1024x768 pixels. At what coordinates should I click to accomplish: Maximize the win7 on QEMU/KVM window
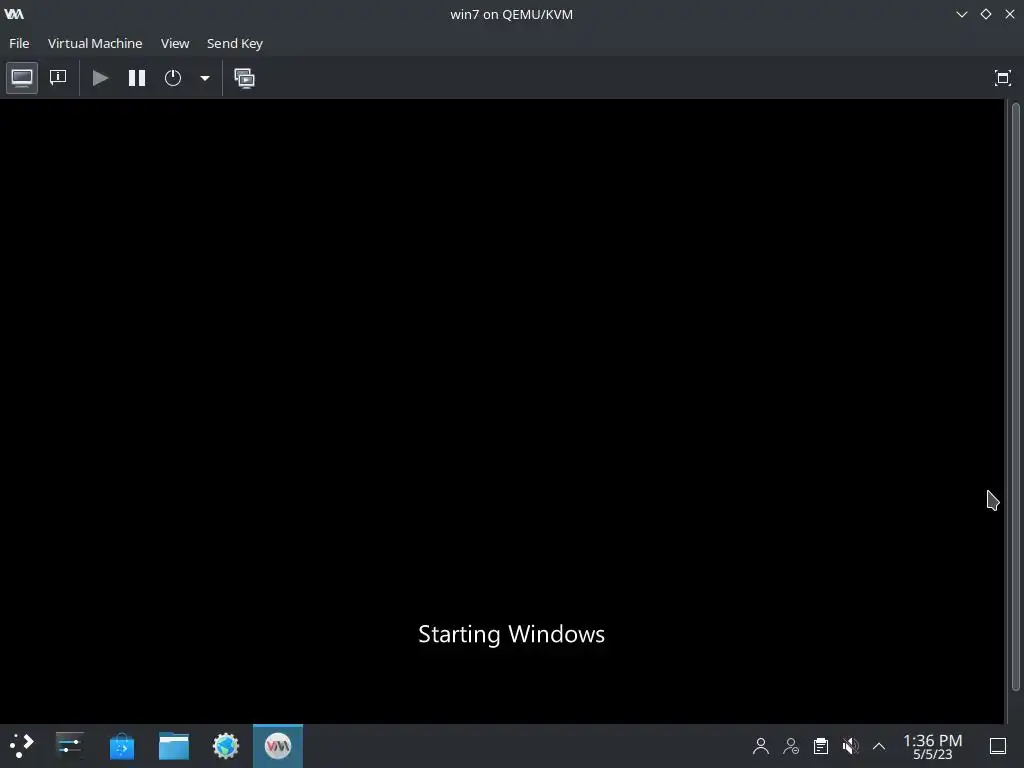point(985,14)
